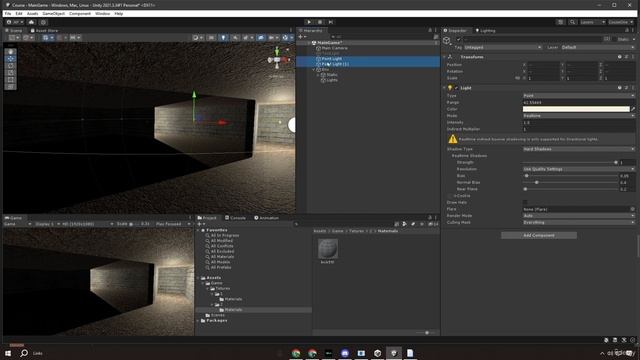640x360 pixels.
Task: Switch to the Console tab
Action: point(236,218)
